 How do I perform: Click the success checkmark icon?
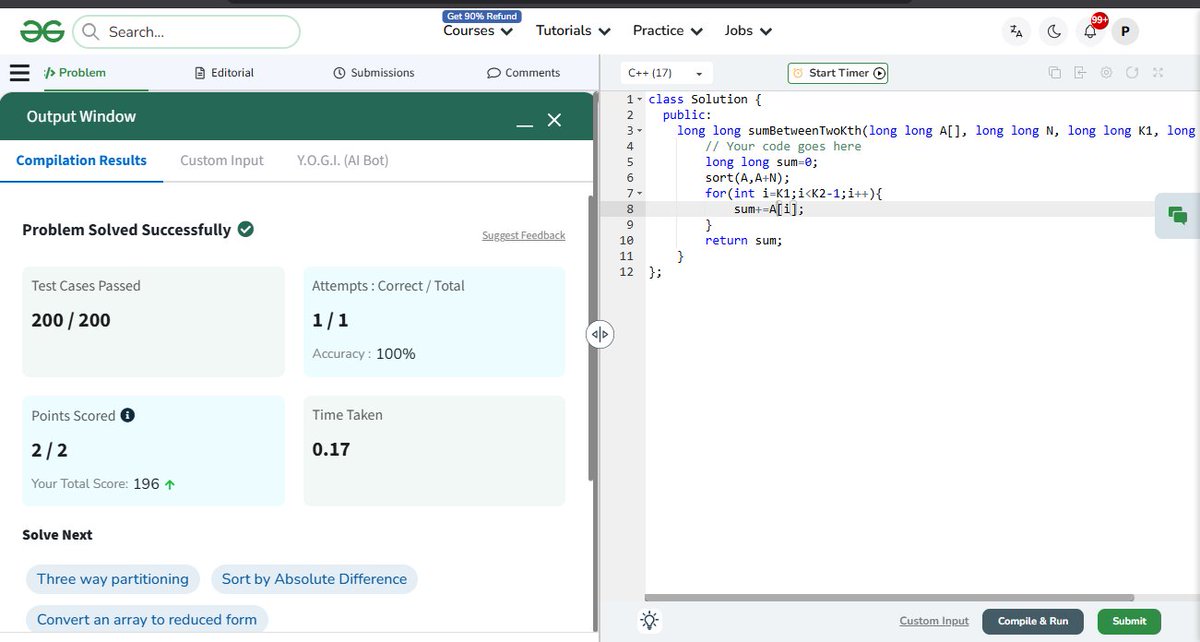pos(246,229)
